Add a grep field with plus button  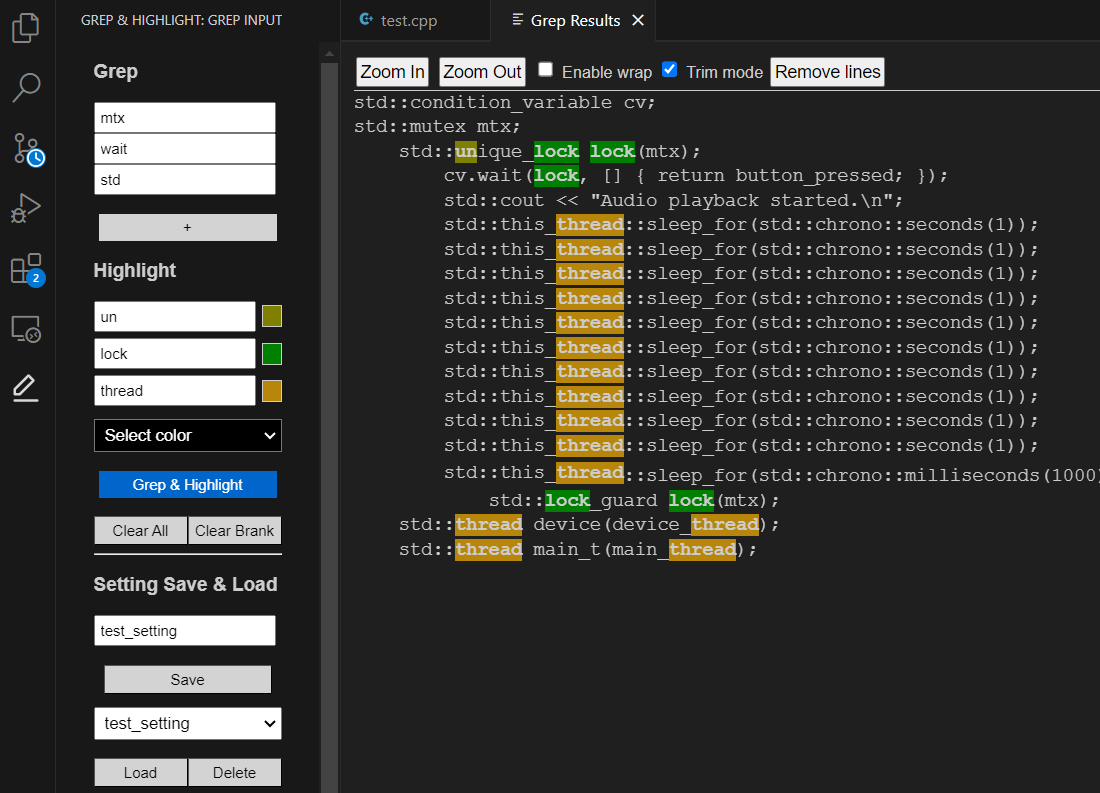[187, 227]
